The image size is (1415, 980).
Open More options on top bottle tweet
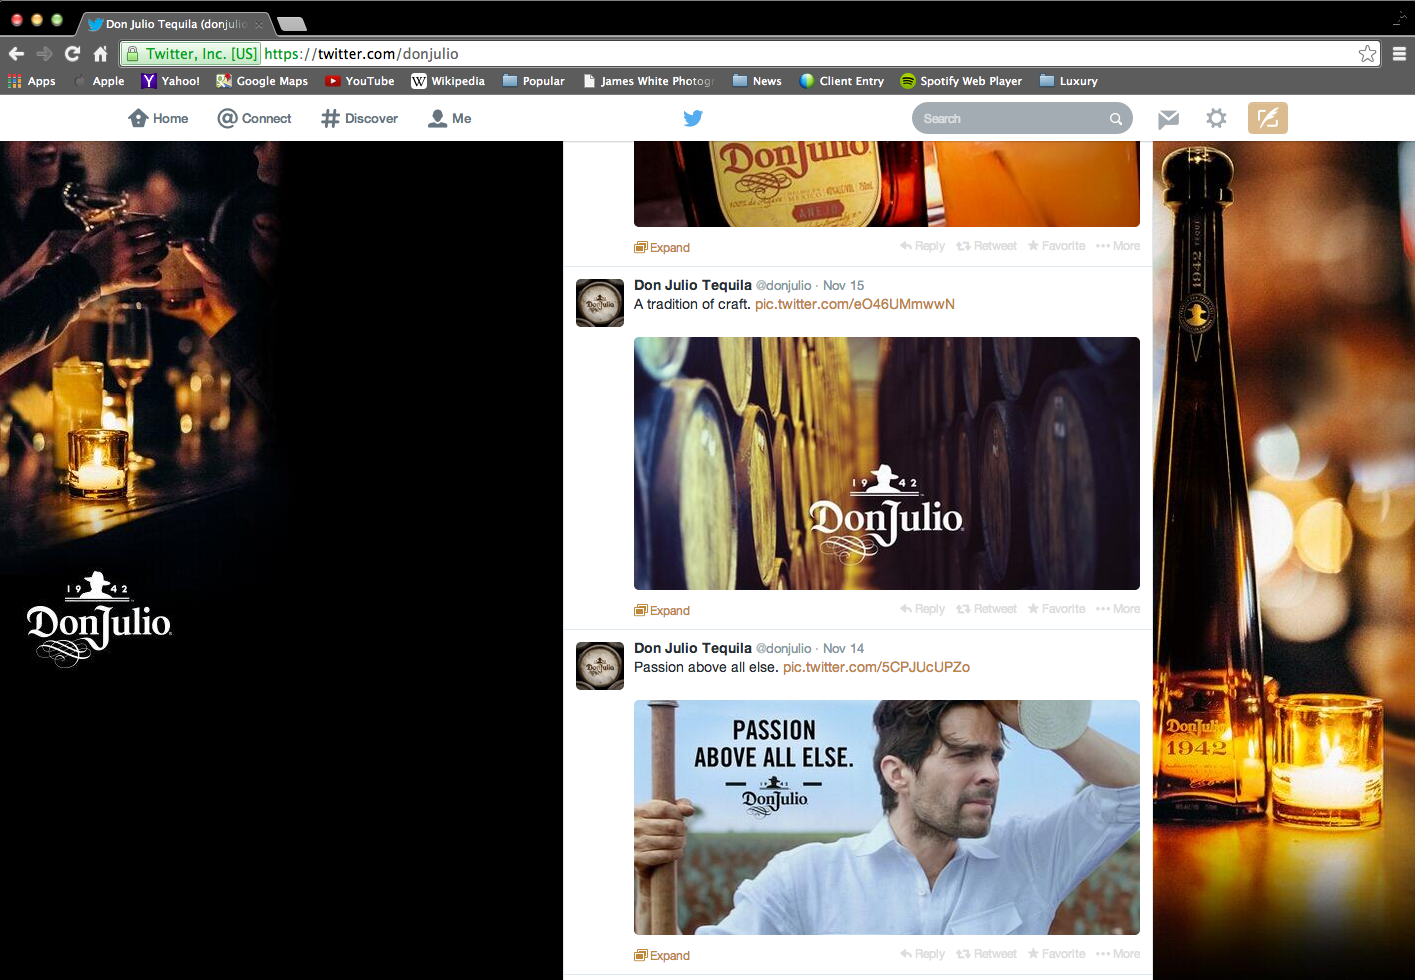[1118, 246]
